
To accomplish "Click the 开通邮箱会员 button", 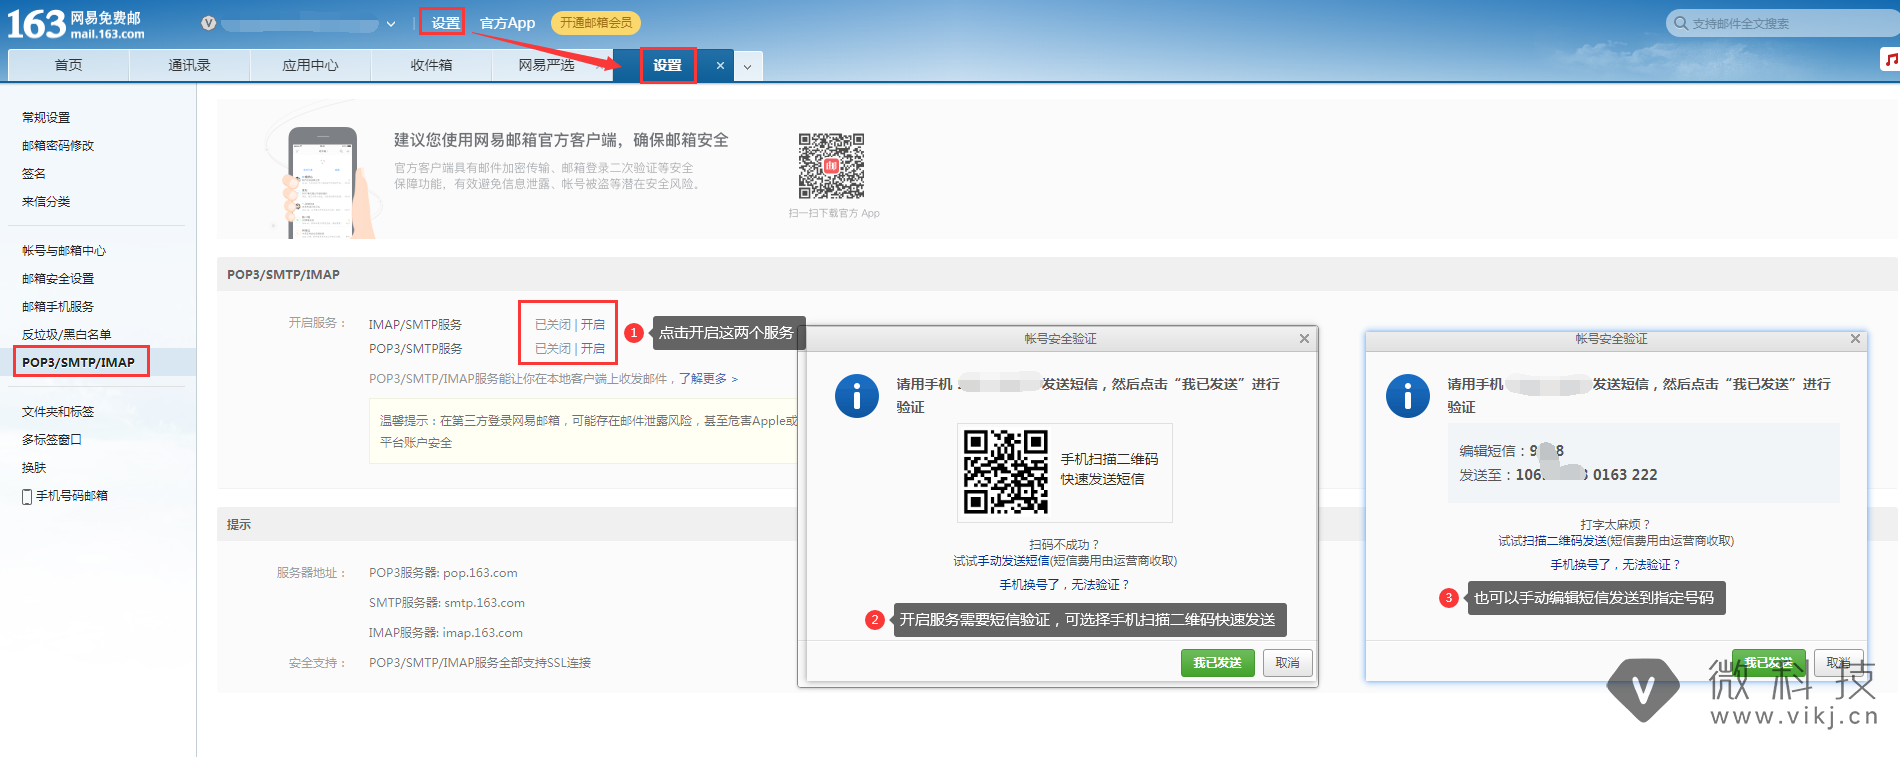I will coord(596,23).
